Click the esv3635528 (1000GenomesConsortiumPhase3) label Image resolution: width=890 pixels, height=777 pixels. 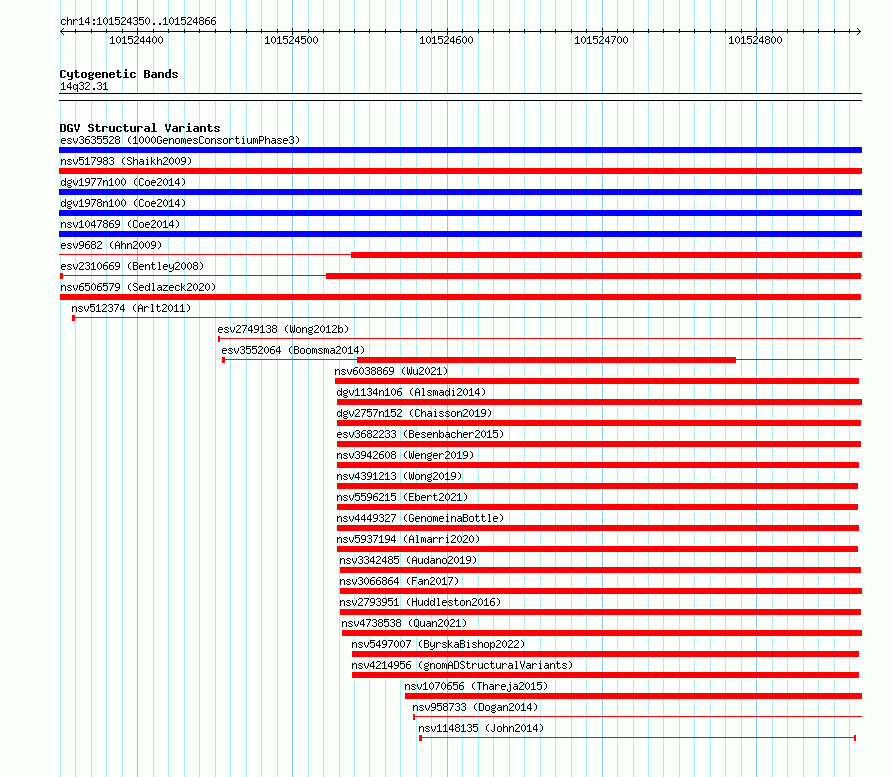pos(180,140)
